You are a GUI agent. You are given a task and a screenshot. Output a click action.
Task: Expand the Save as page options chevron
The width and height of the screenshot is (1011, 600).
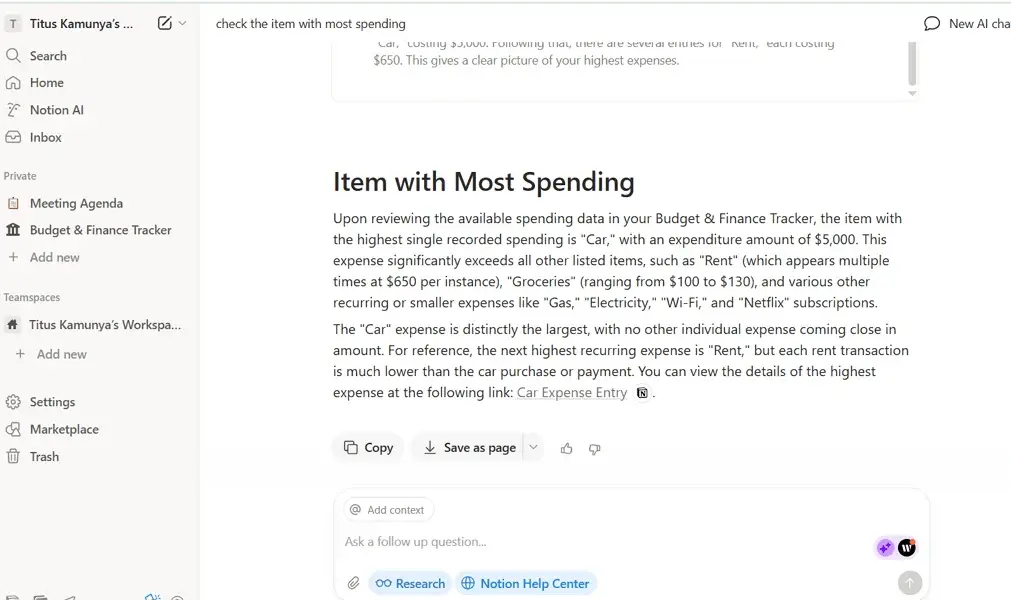533,448
